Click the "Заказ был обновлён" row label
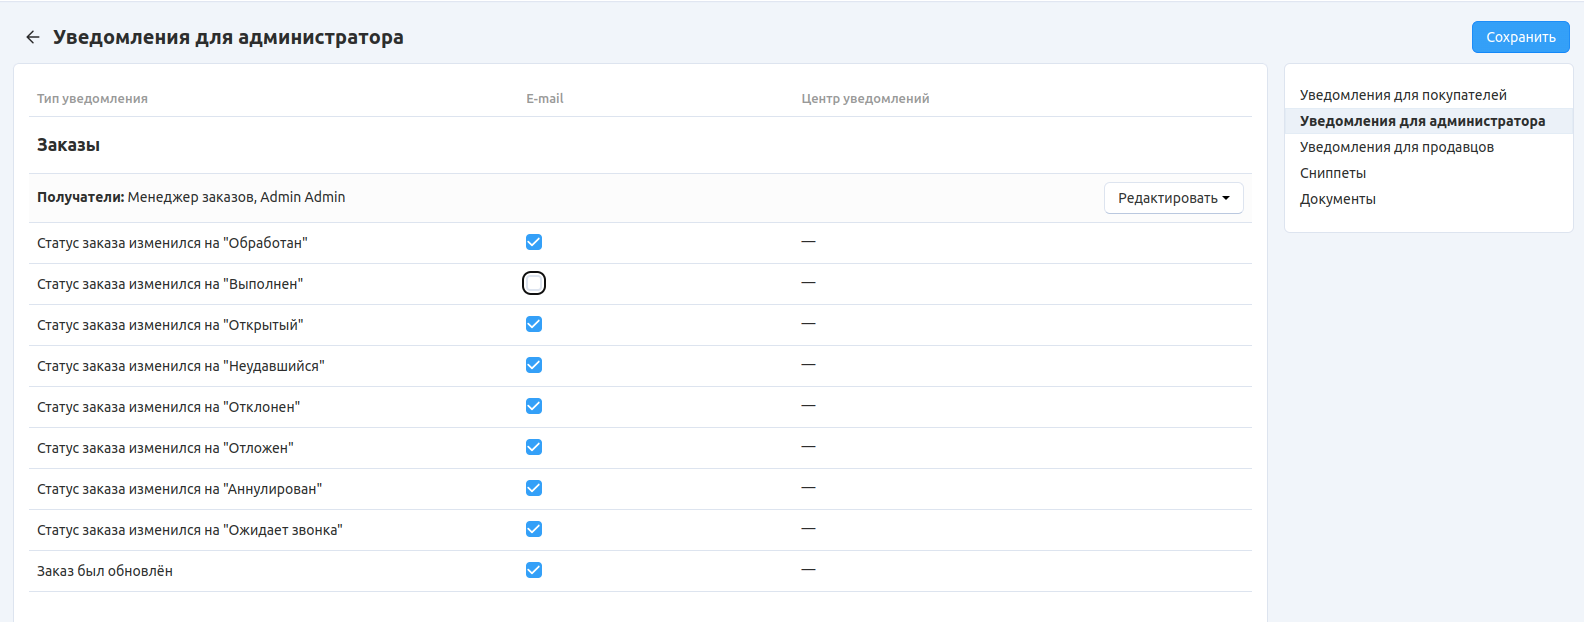1584x622 pixels. coord(105,571)
